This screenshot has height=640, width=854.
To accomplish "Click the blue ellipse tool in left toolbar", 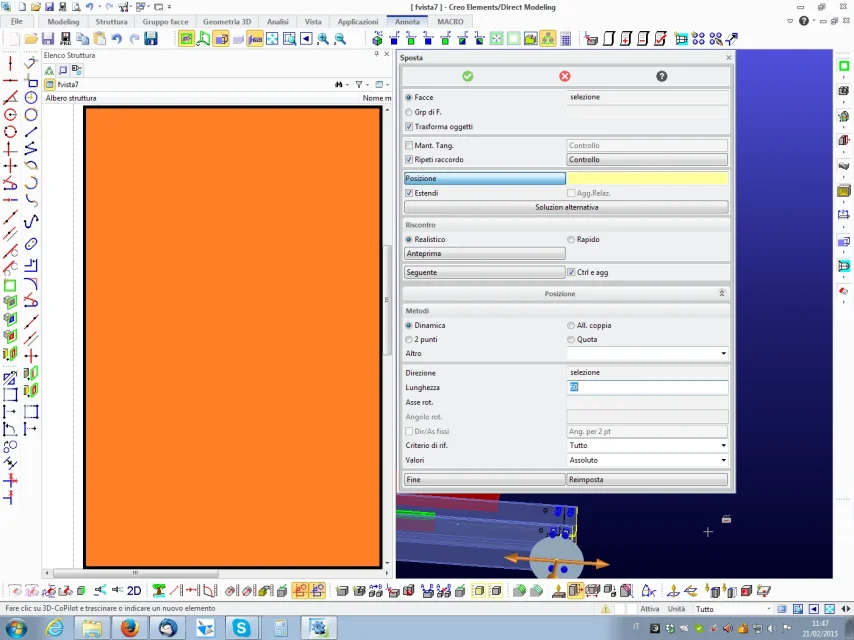I will 31,243.
